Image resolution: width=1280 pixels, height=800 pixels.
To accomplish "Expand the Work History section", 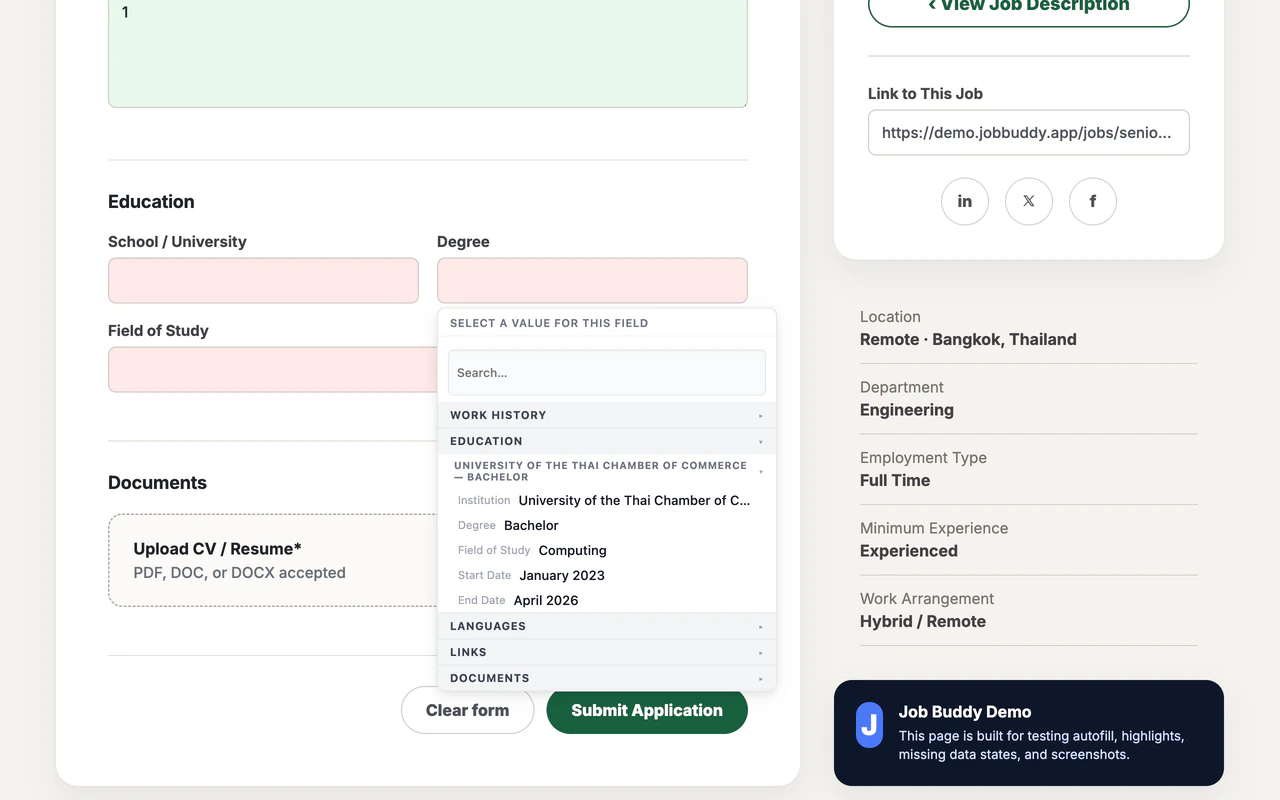I will [x=607, y=415].
